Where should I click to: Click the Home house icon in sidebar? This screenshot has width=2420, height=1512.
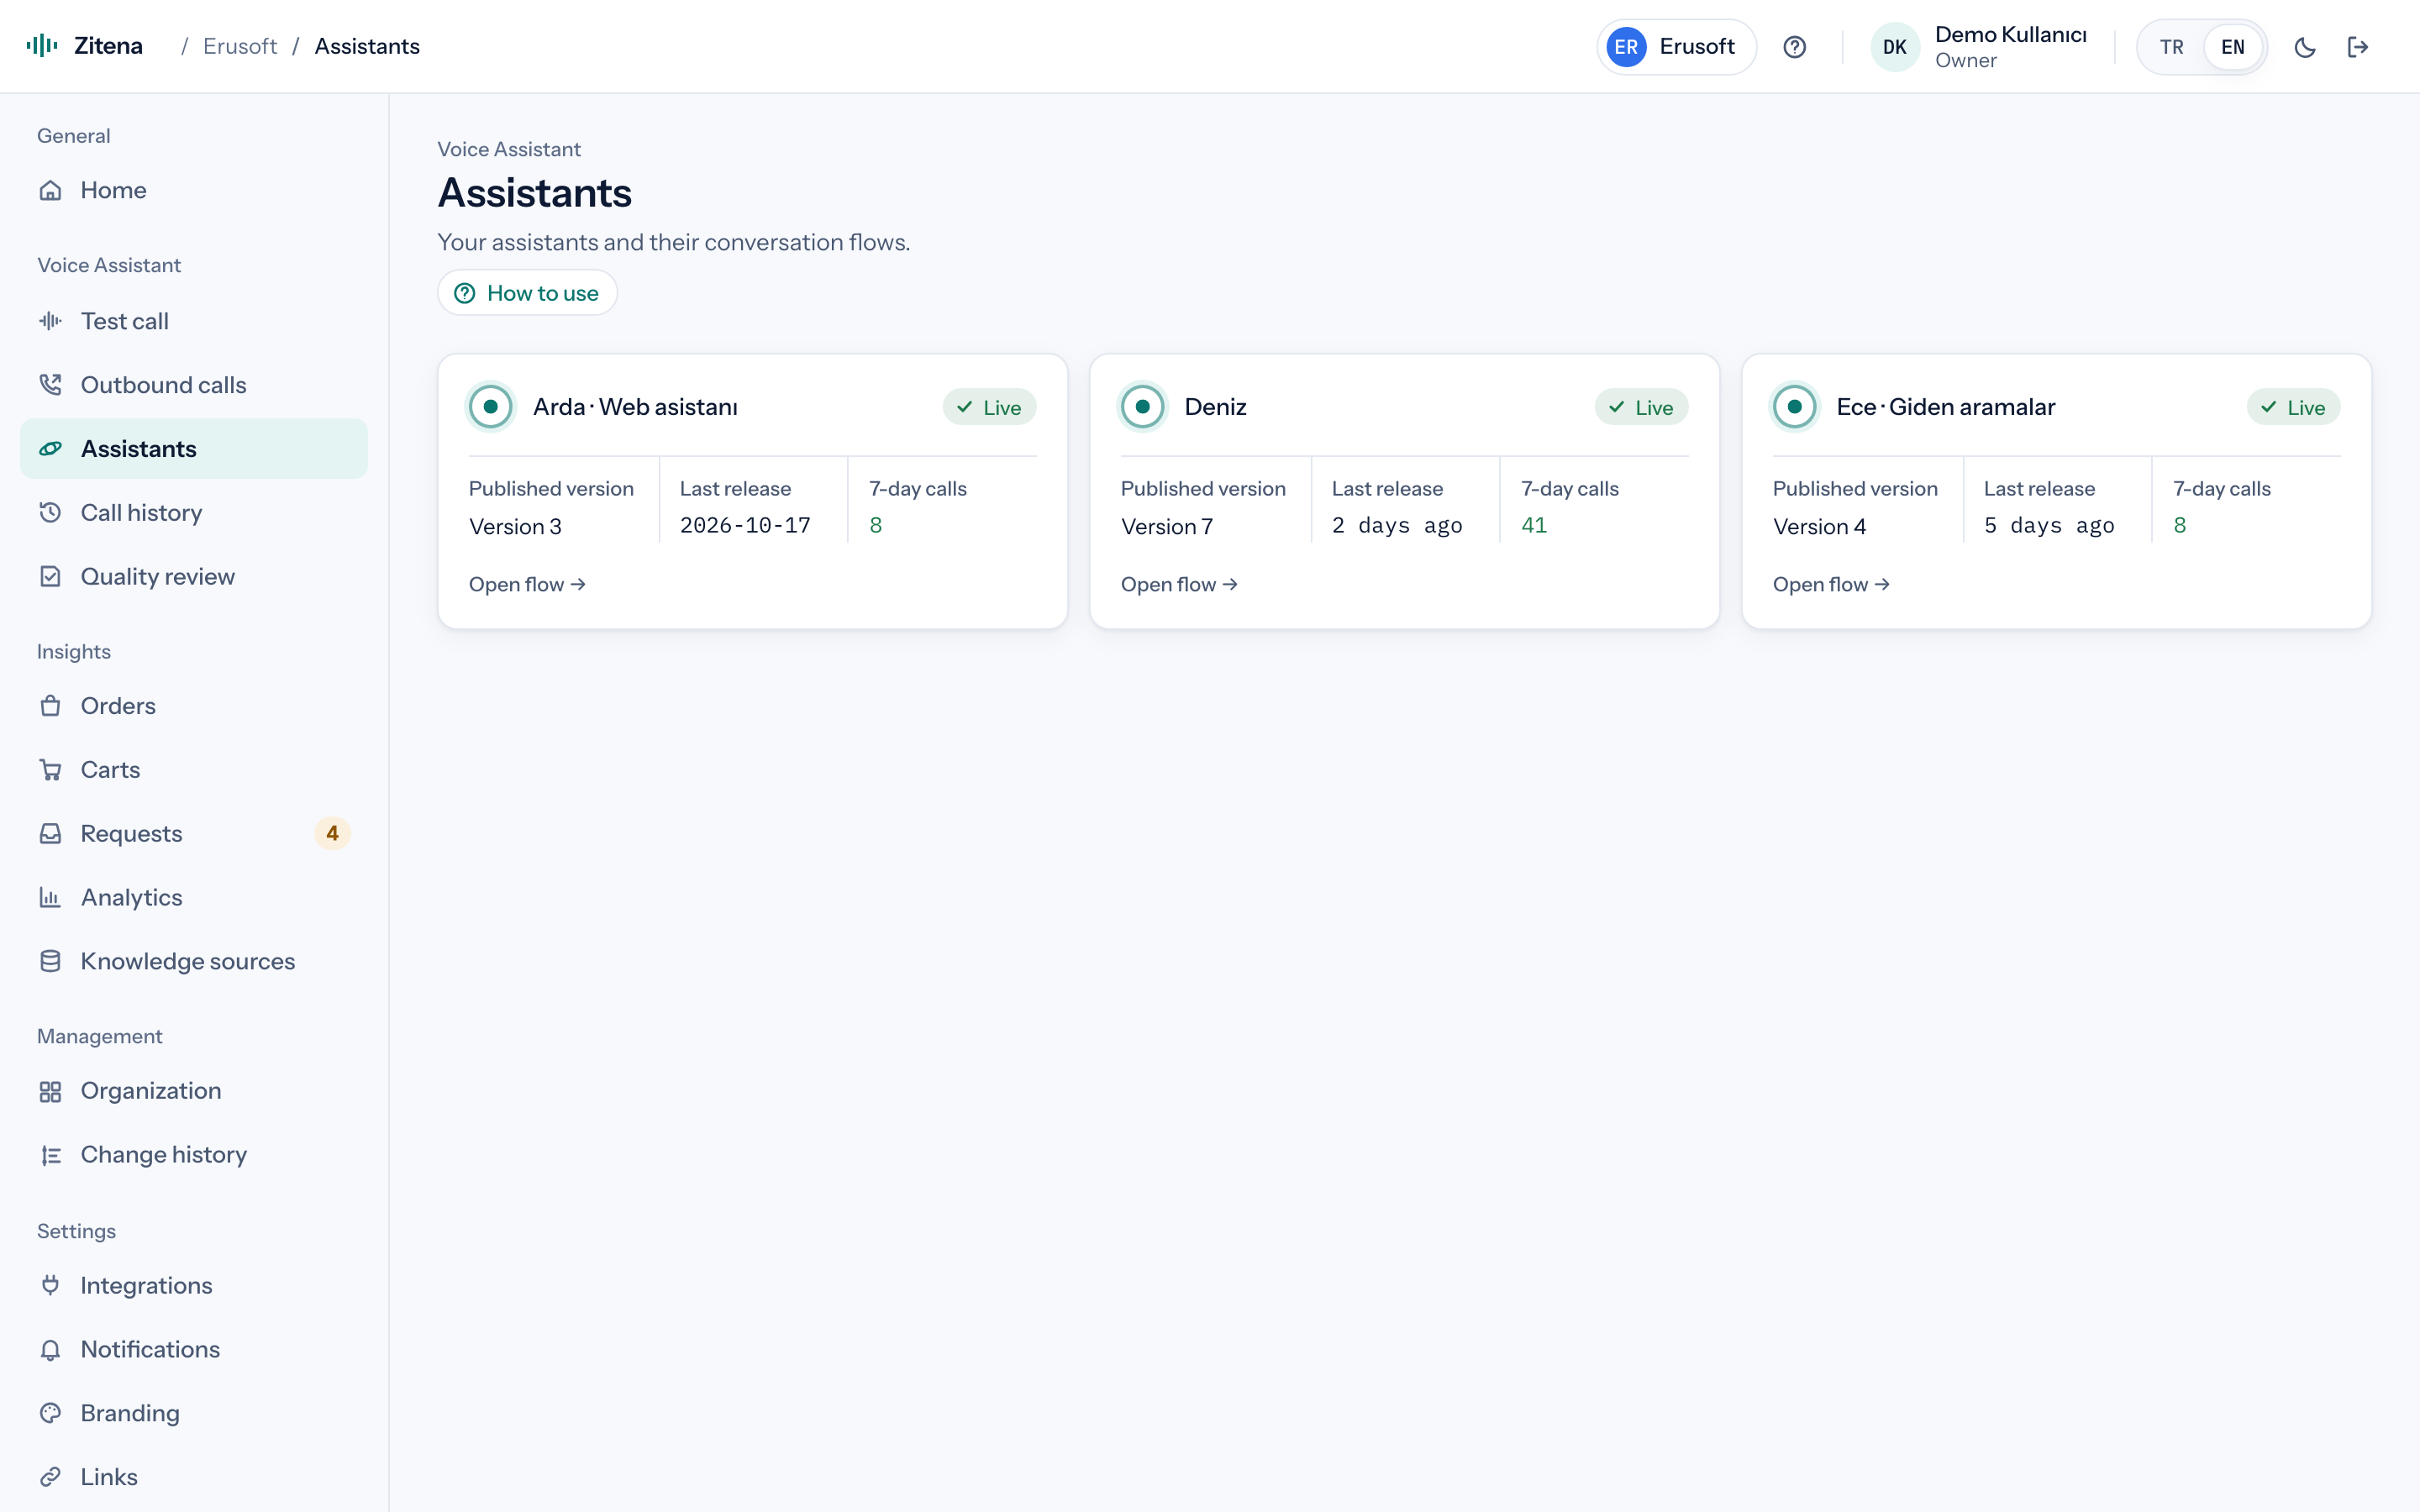(x=50, y=190)
